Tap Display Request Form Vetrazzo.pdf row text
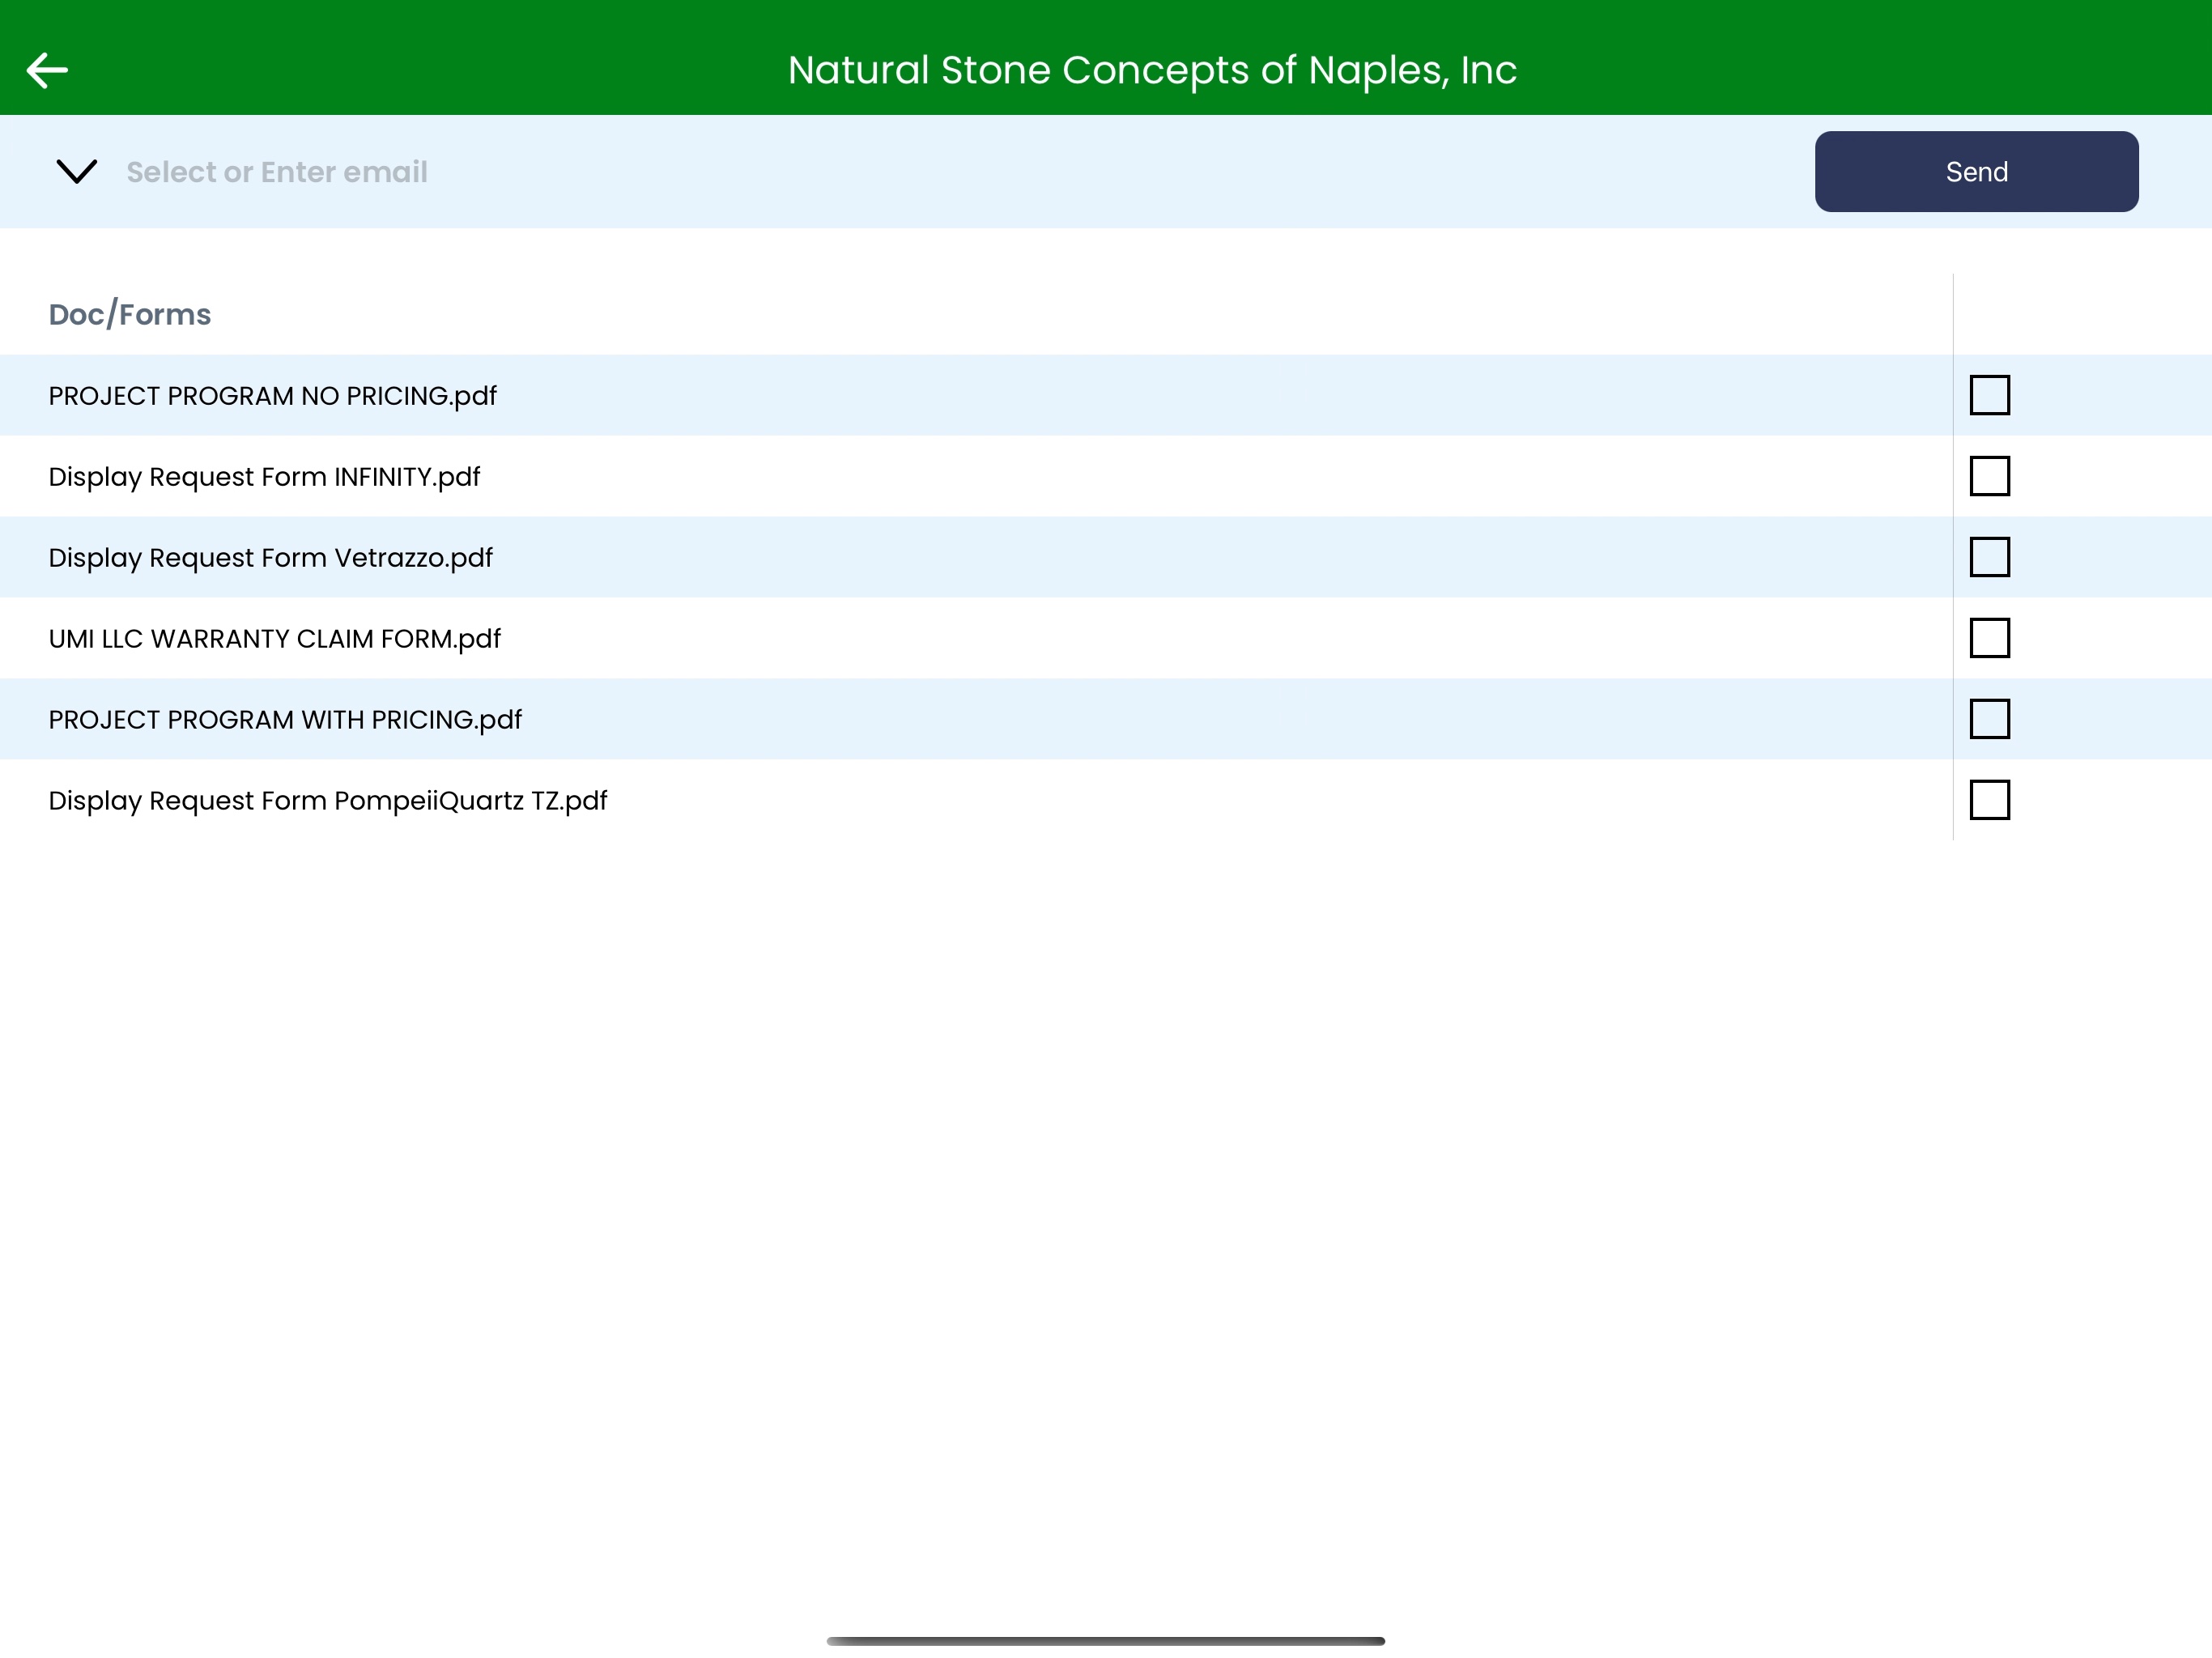 click(x=270, y=558)
